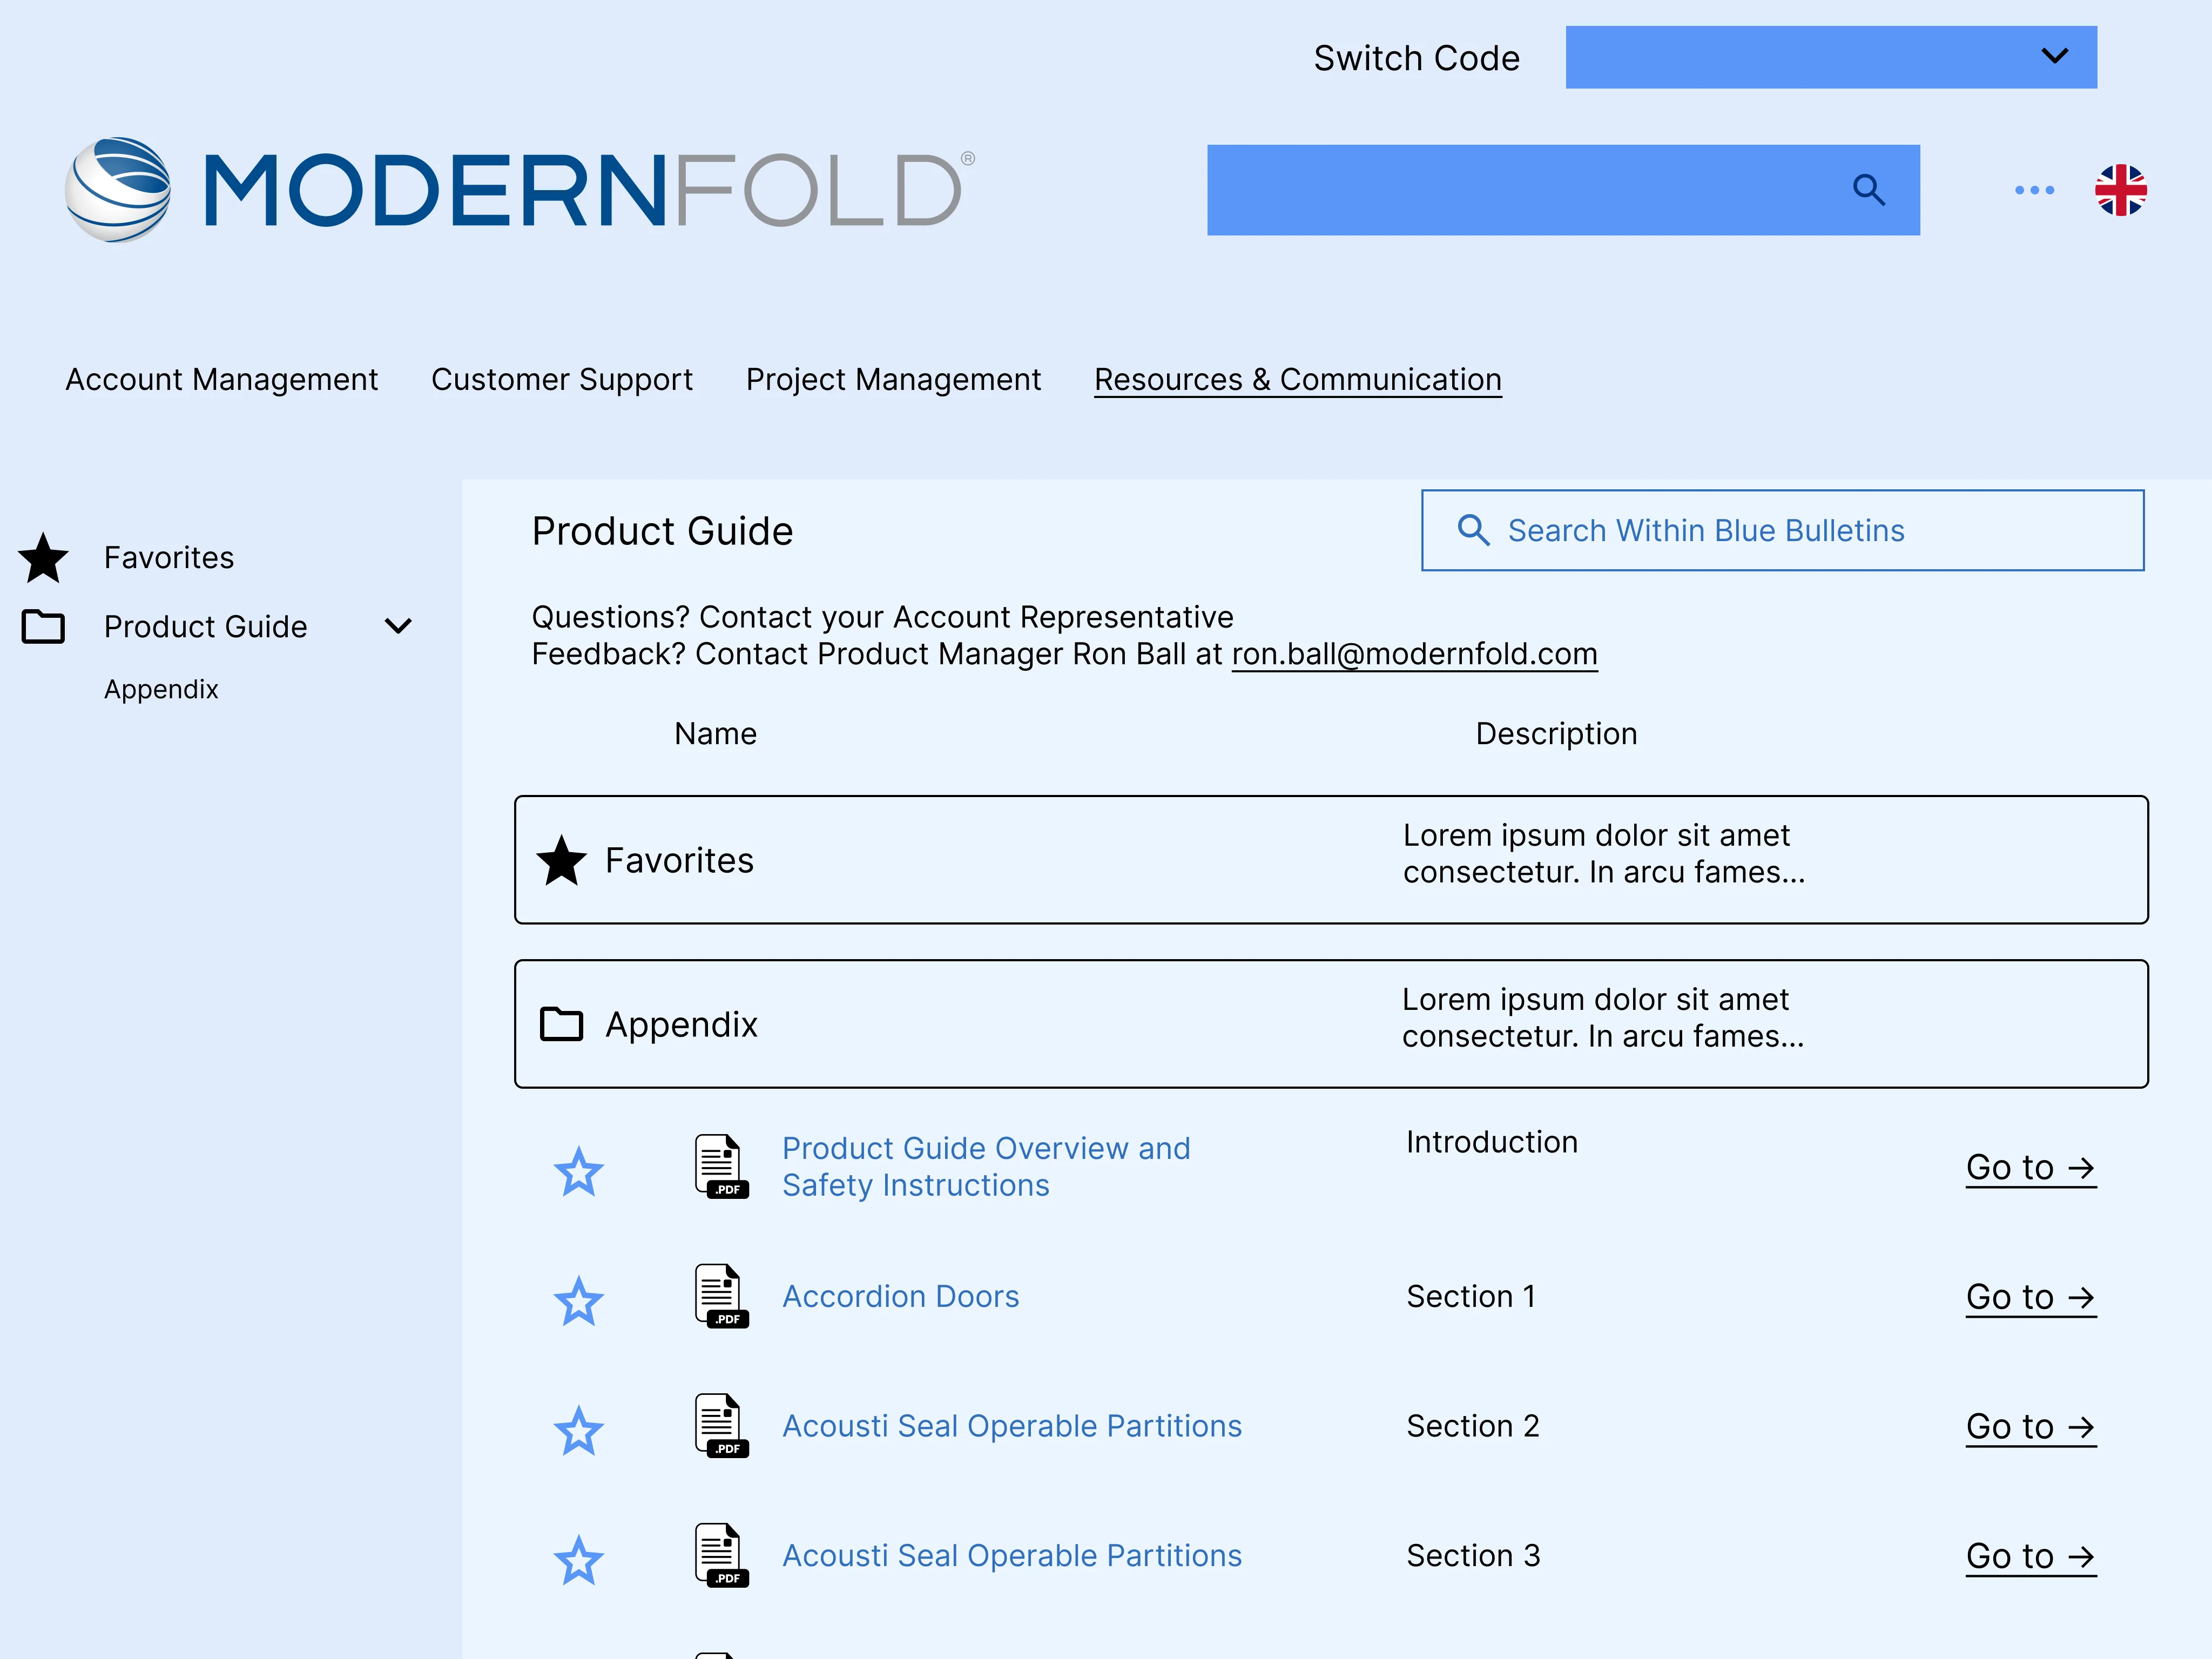Collapse the Product Guide sidebar chevron
This screenshot has height=1659, width=2212.
(398, 627)
